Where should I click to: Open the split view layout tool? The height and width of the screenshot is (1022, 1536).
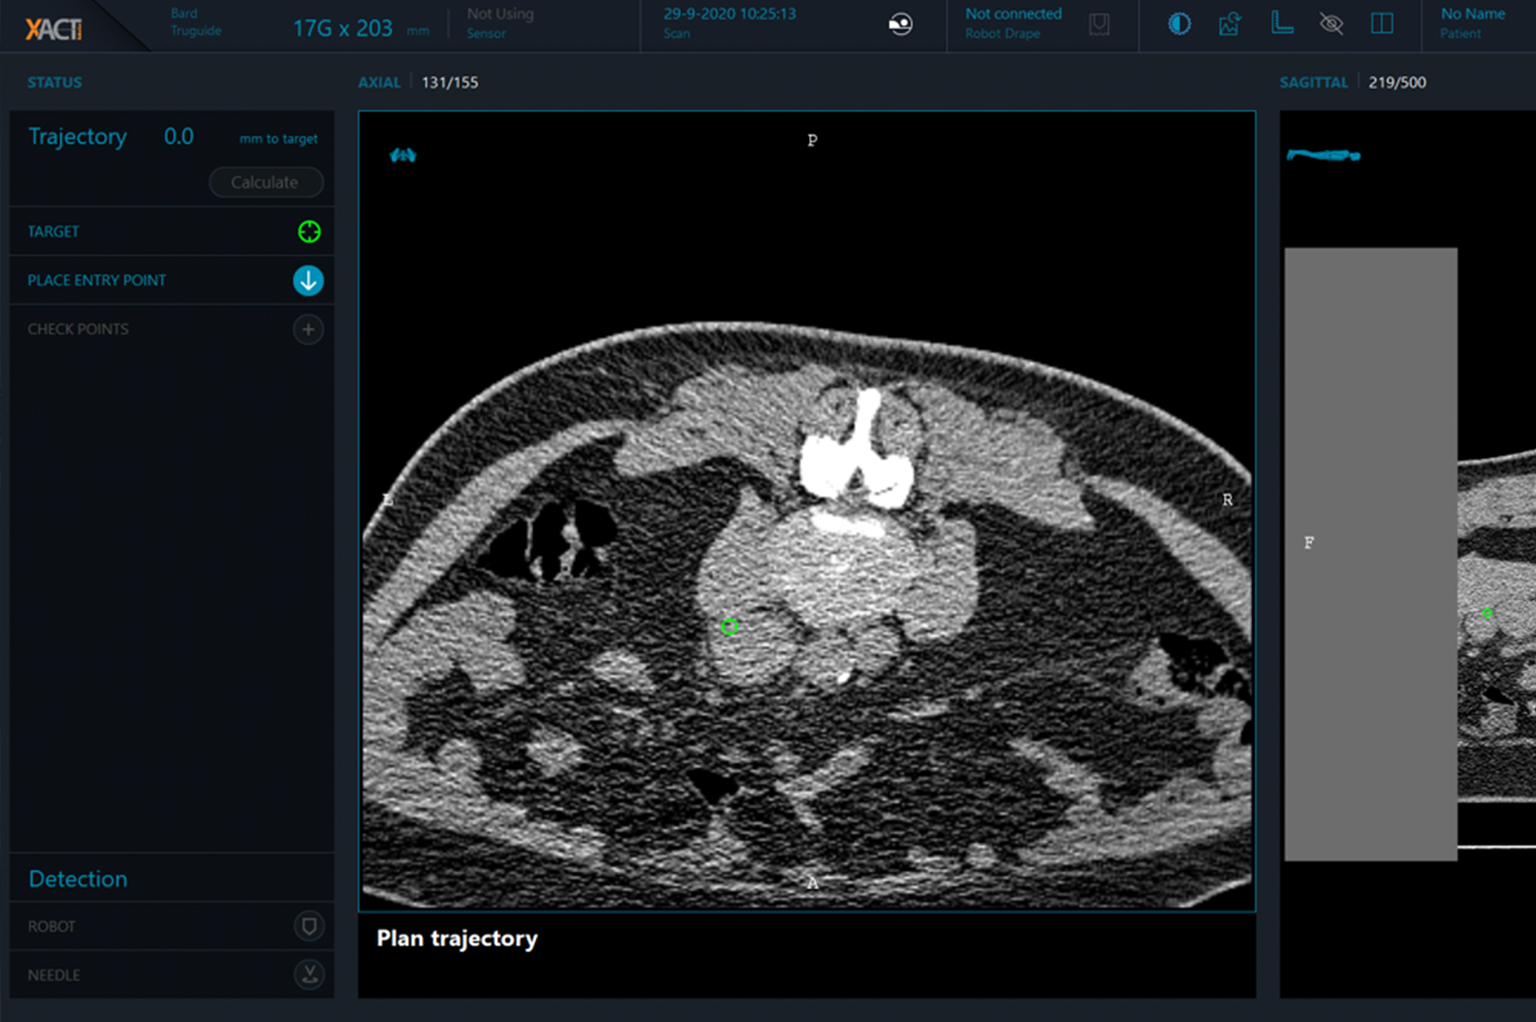click(x=1382, y=24)
